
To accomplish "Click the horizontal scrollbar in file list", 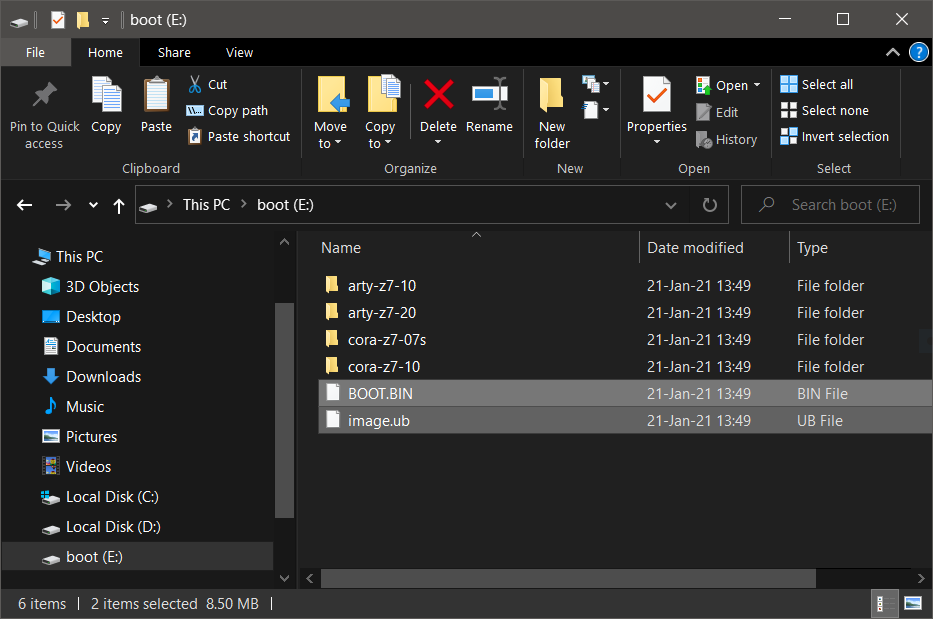I will pyautogui.click(x=568, y=578).
